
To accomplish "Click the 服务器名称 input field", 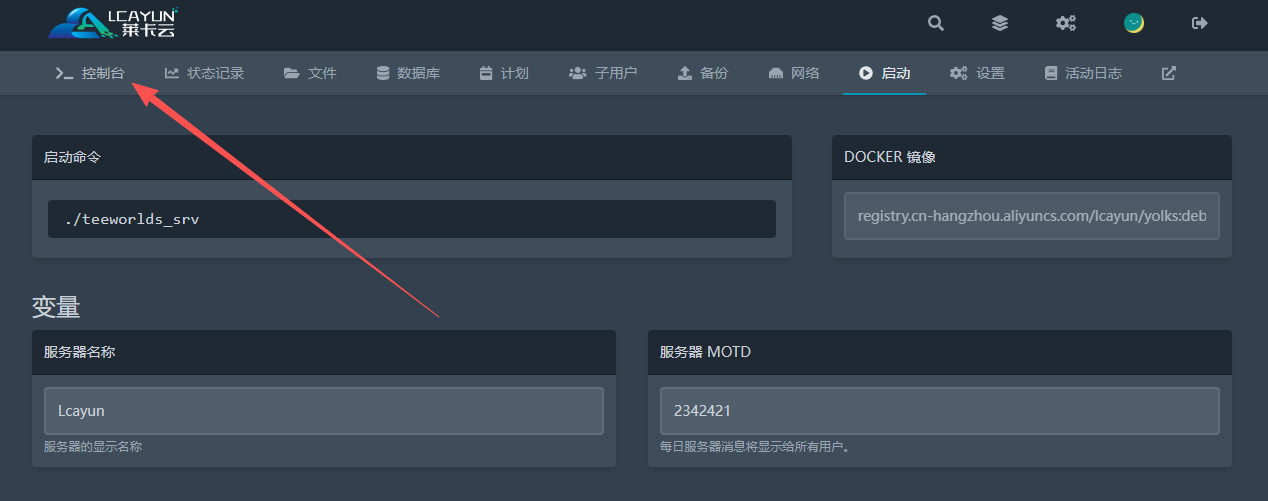I will pyautogui.click(x=323, y=411).
